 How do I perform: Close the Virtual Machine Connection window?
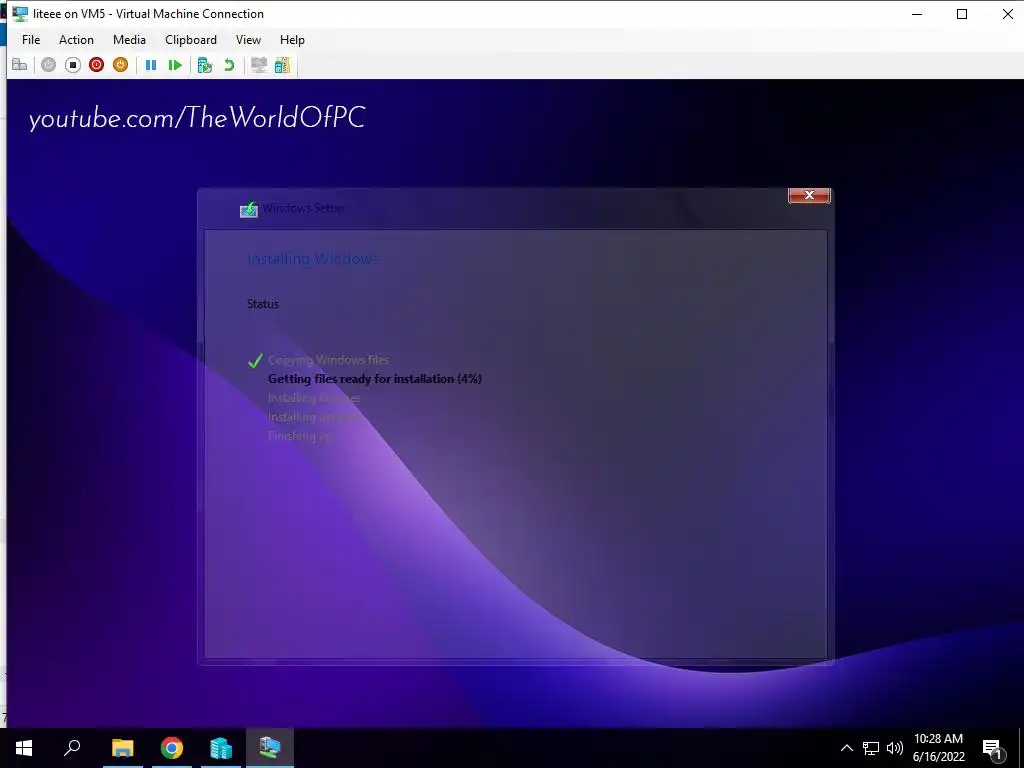pyautogui.click(x=1006, y=14)
